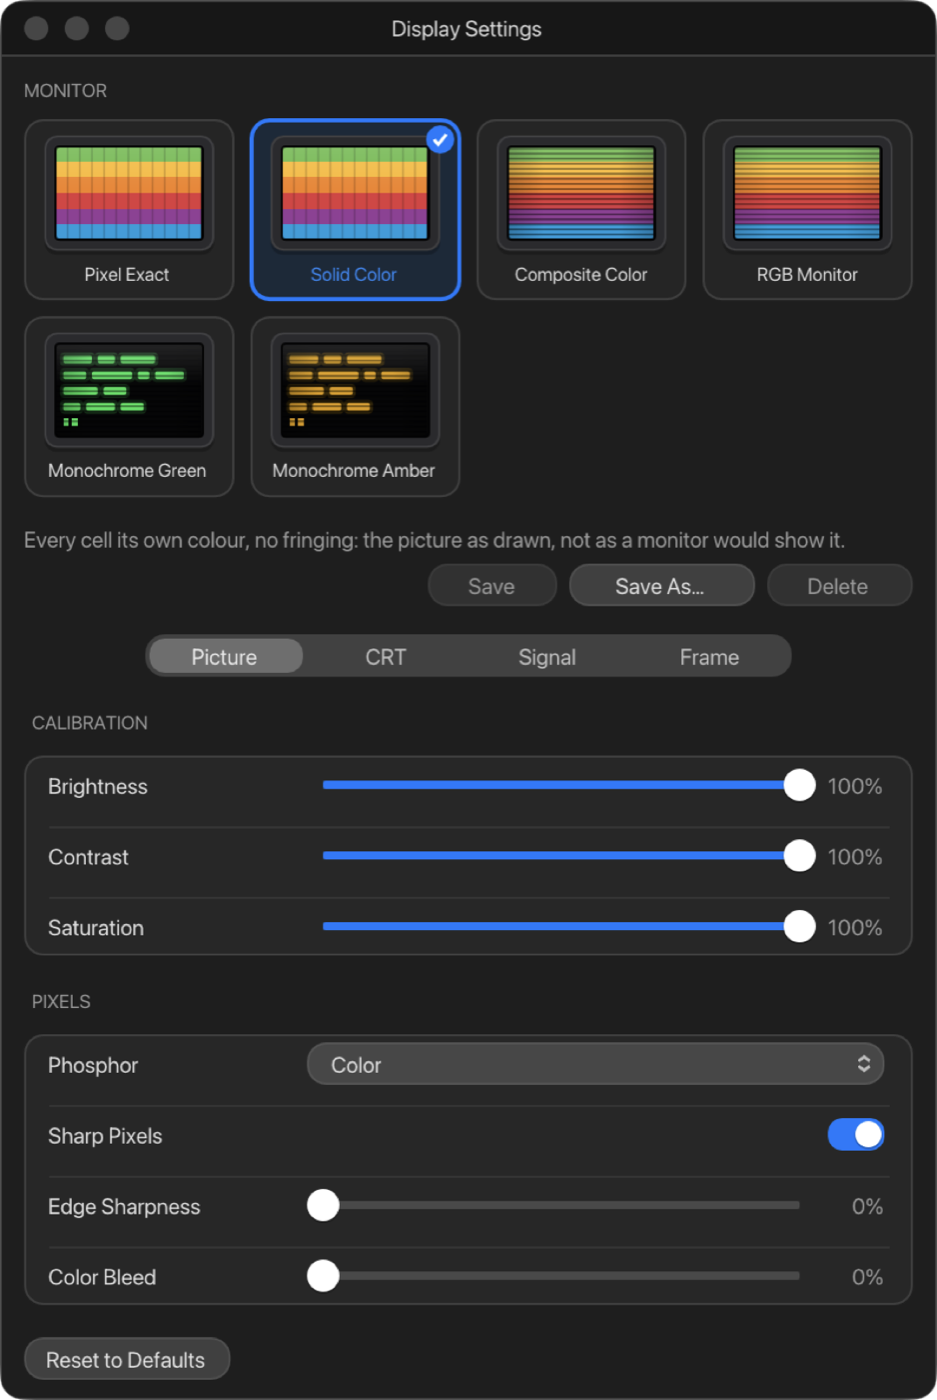Click the Display Settings window title
937x1400 pixels.
point(466,29)
